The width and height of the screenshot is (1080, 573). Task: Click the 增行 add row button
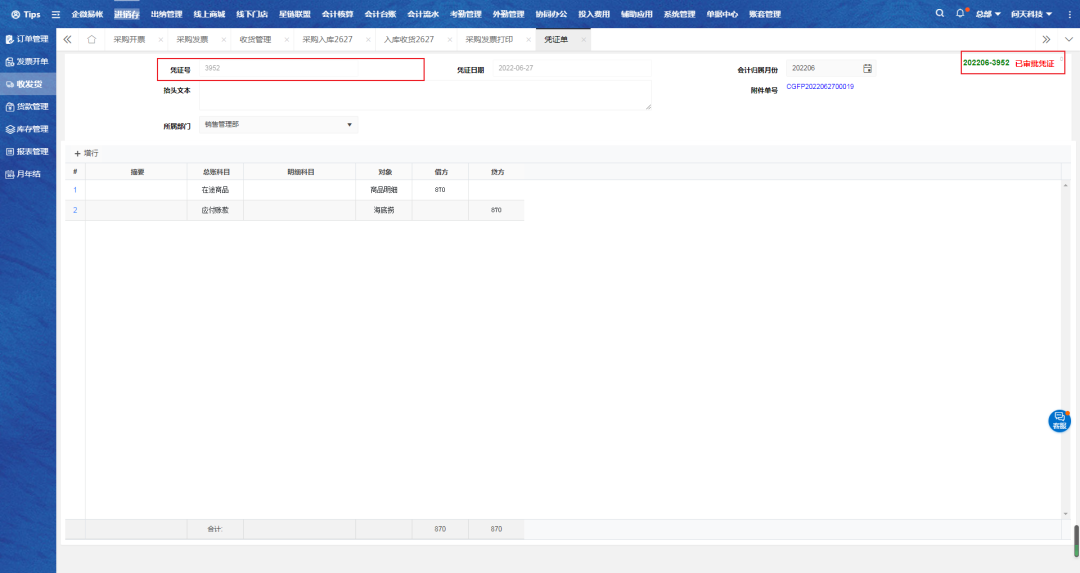tap(87, 153)
